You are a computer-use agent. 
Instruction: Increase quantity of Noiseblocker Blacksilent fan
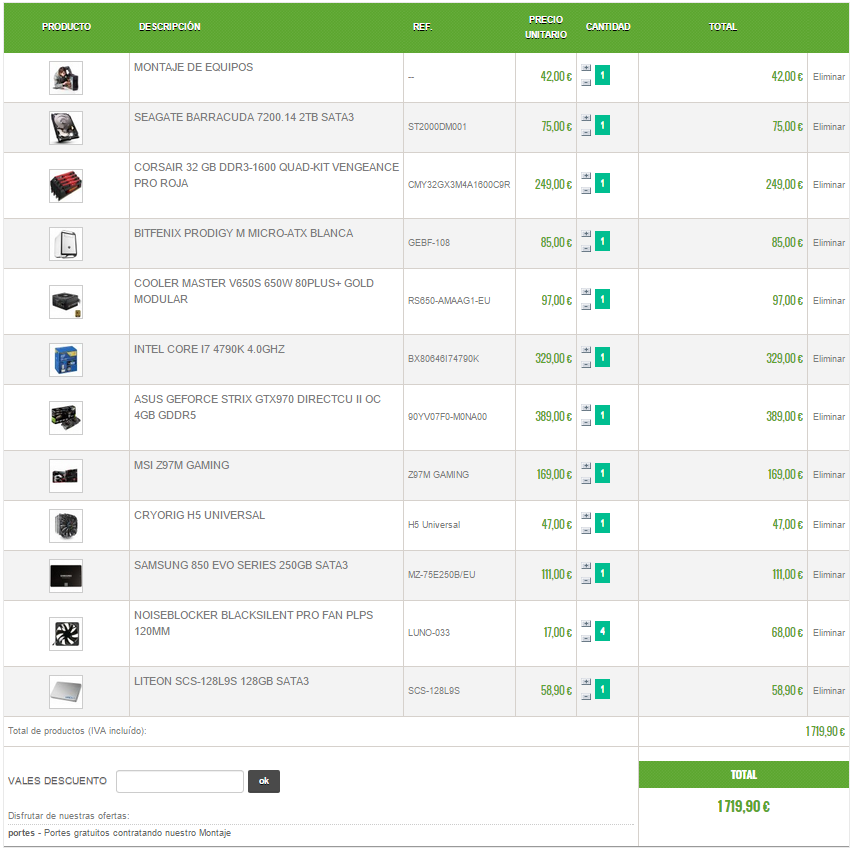586,624
